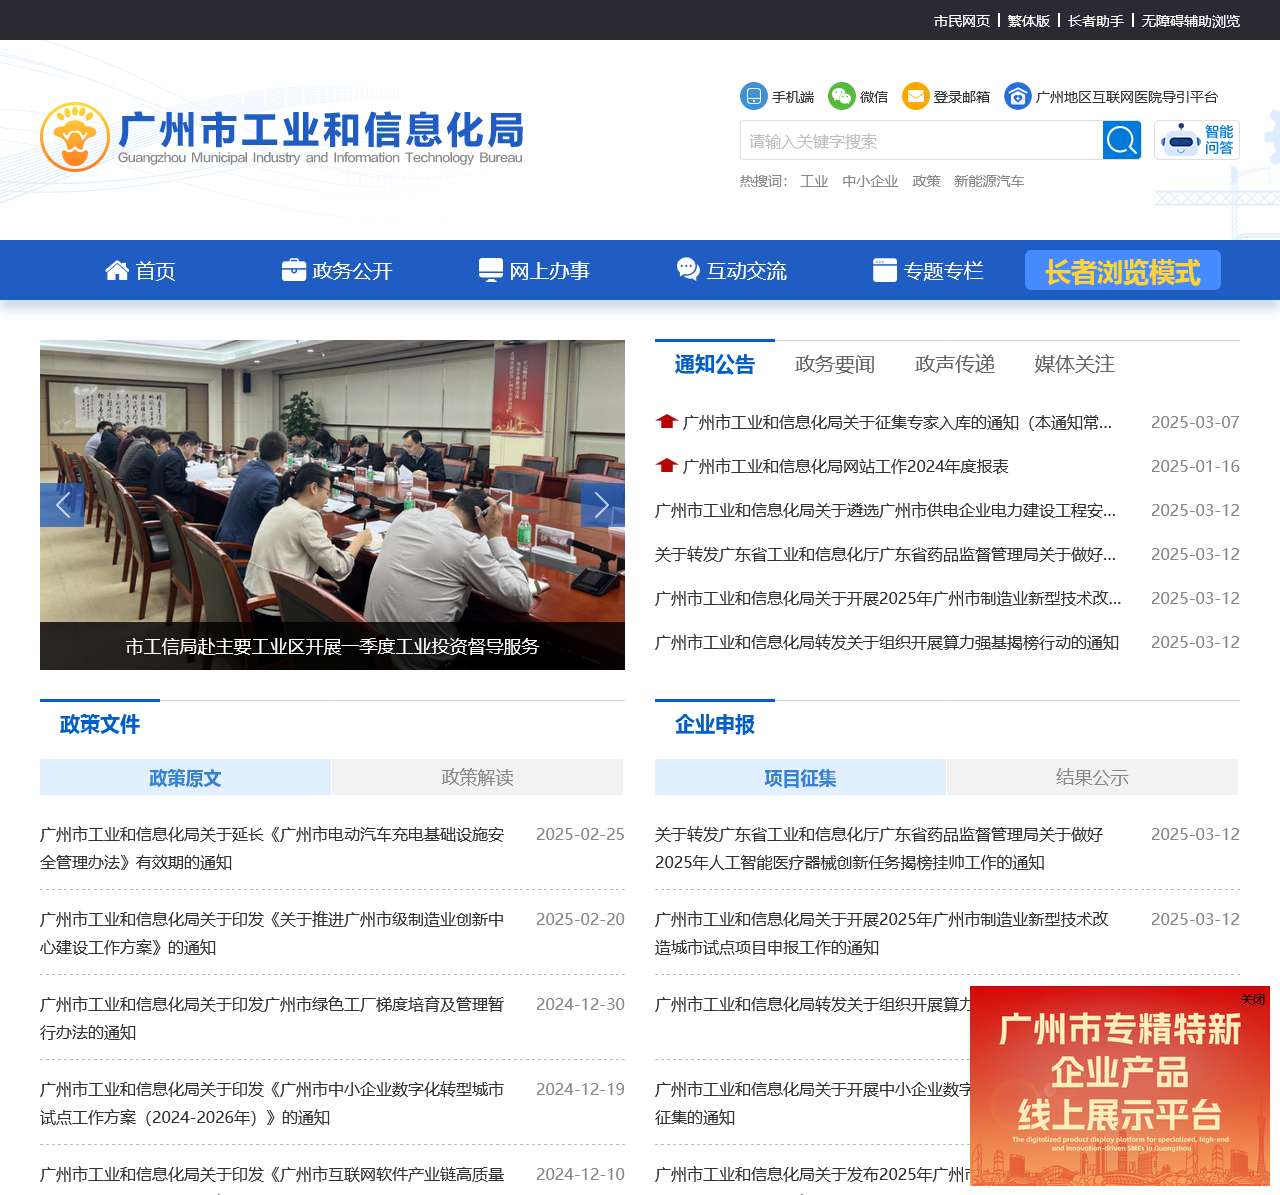Click the login mailbox (登录邮箱) icon
This screenshot has height=1195, width=1280.
point(916,96)
